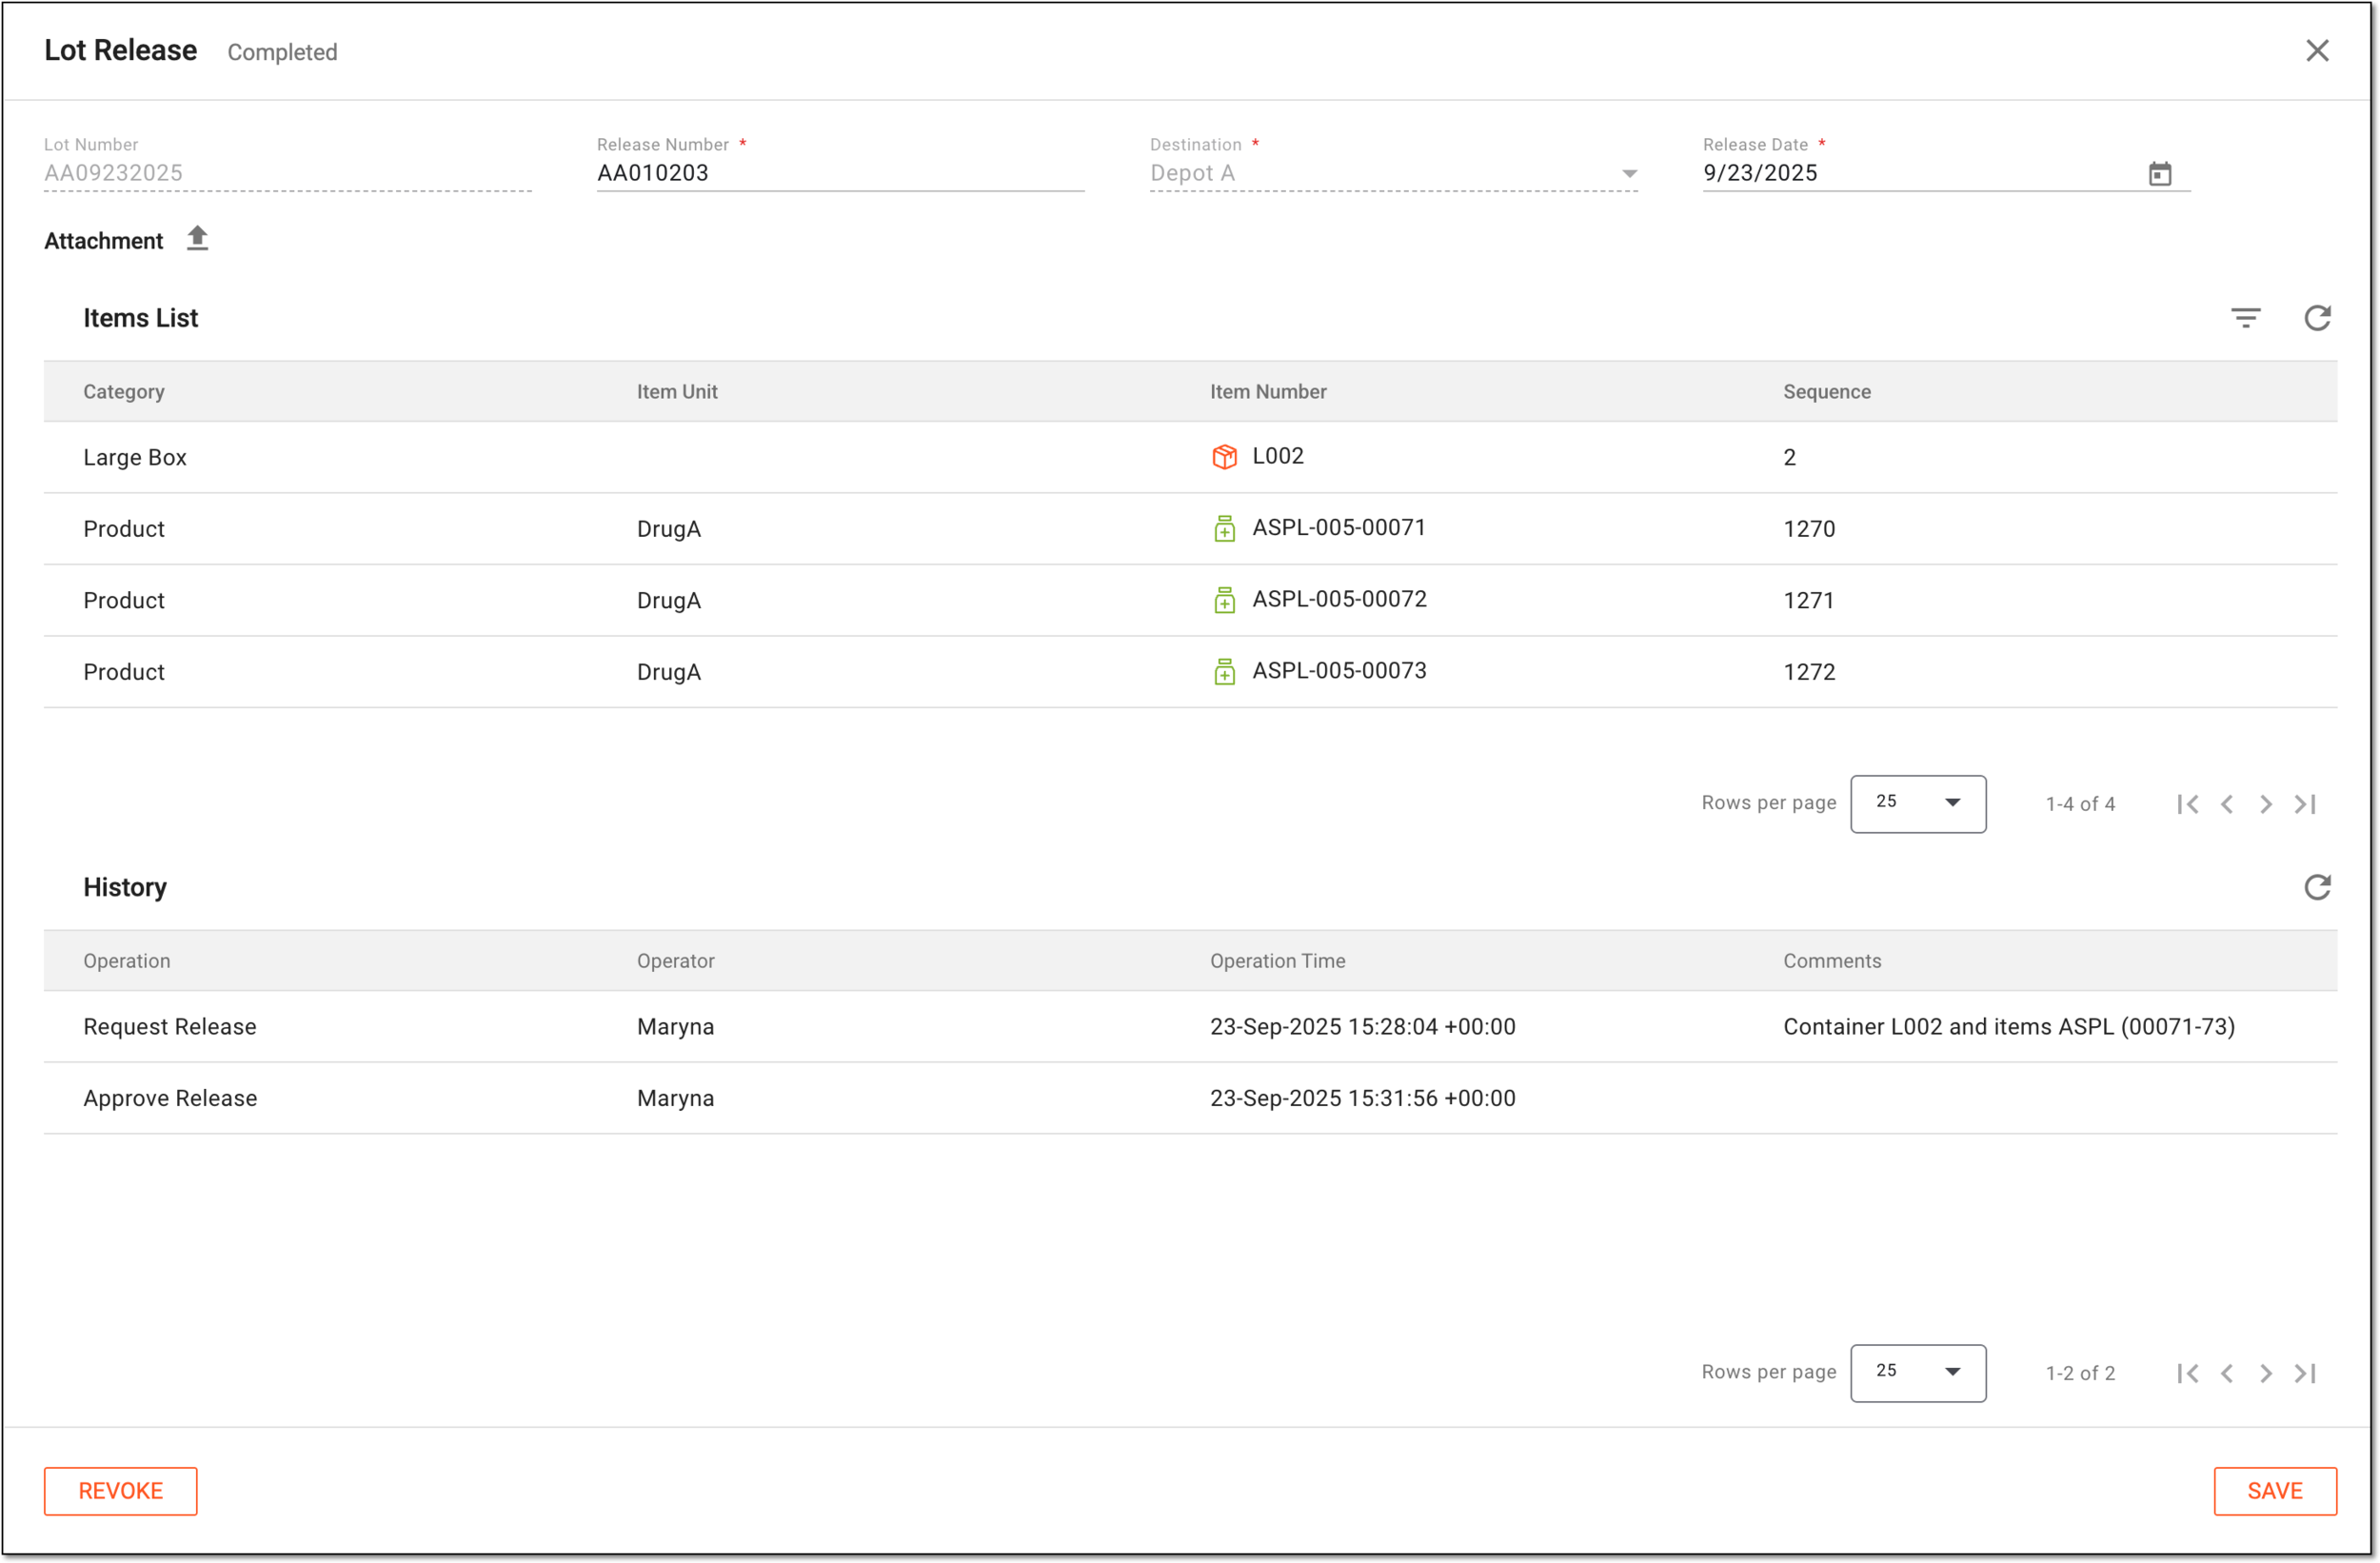Go to first page of Items List
The width and height of the screenshot is (2380, 1563).
point(2187,804)
